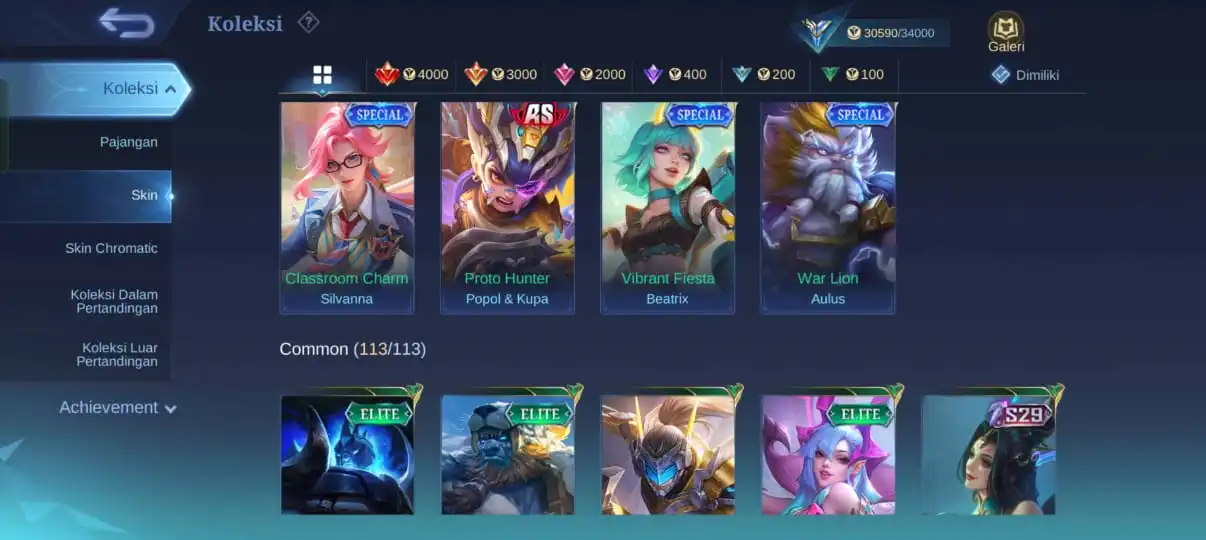Viewport: 1206px width, 540px height.
Task: View the War Lion Aulus skin card
Action: coord(828,208)
